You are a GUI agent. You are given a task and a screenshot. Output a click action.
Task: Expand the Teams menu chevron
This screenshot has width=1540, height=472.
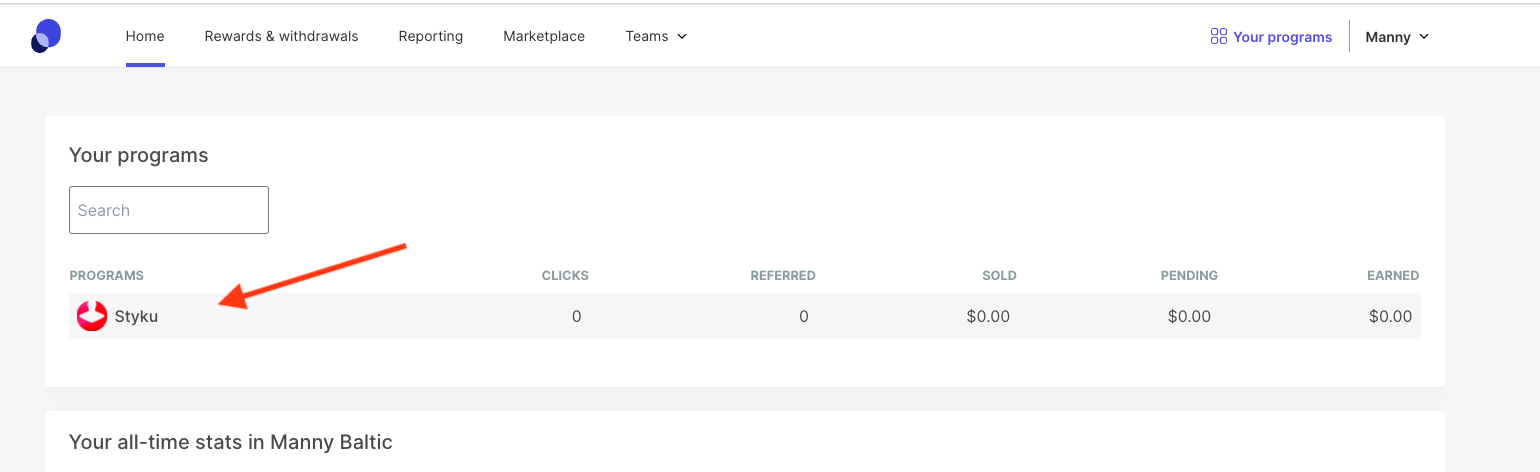tap(682, 37)
